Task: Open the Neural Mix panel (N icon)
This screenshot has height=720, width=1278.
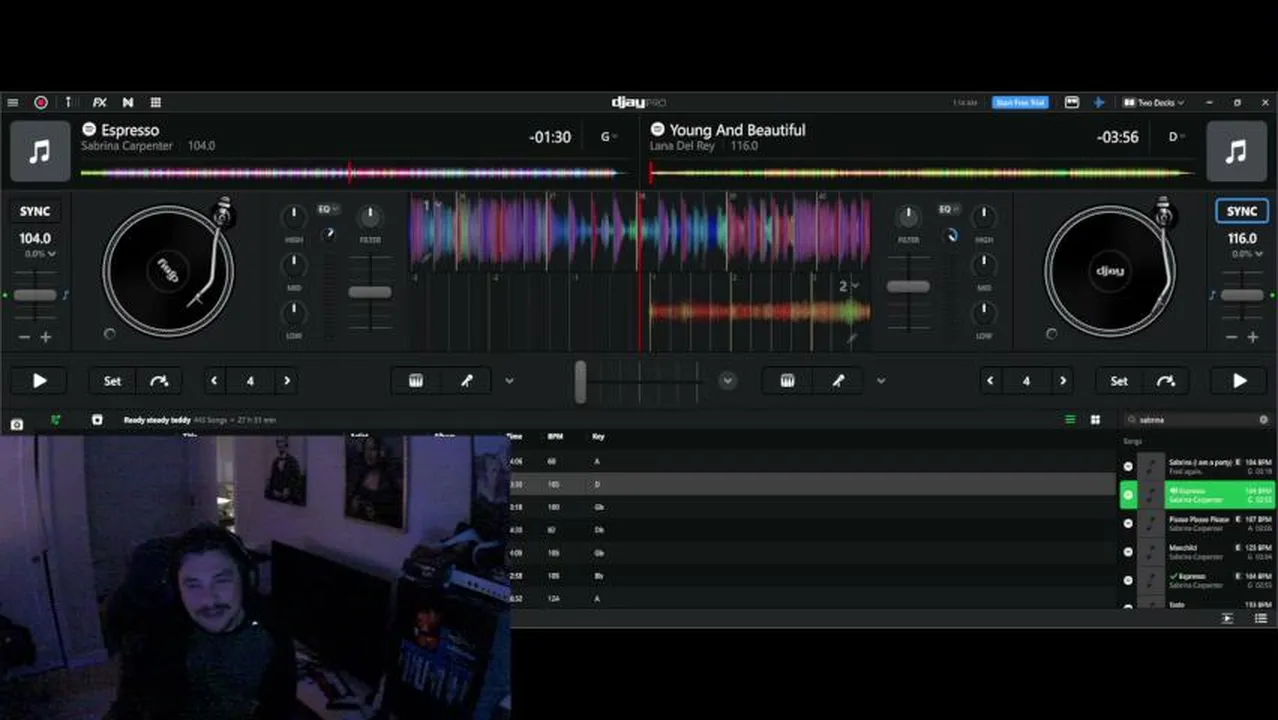Action: click(128, 102)
